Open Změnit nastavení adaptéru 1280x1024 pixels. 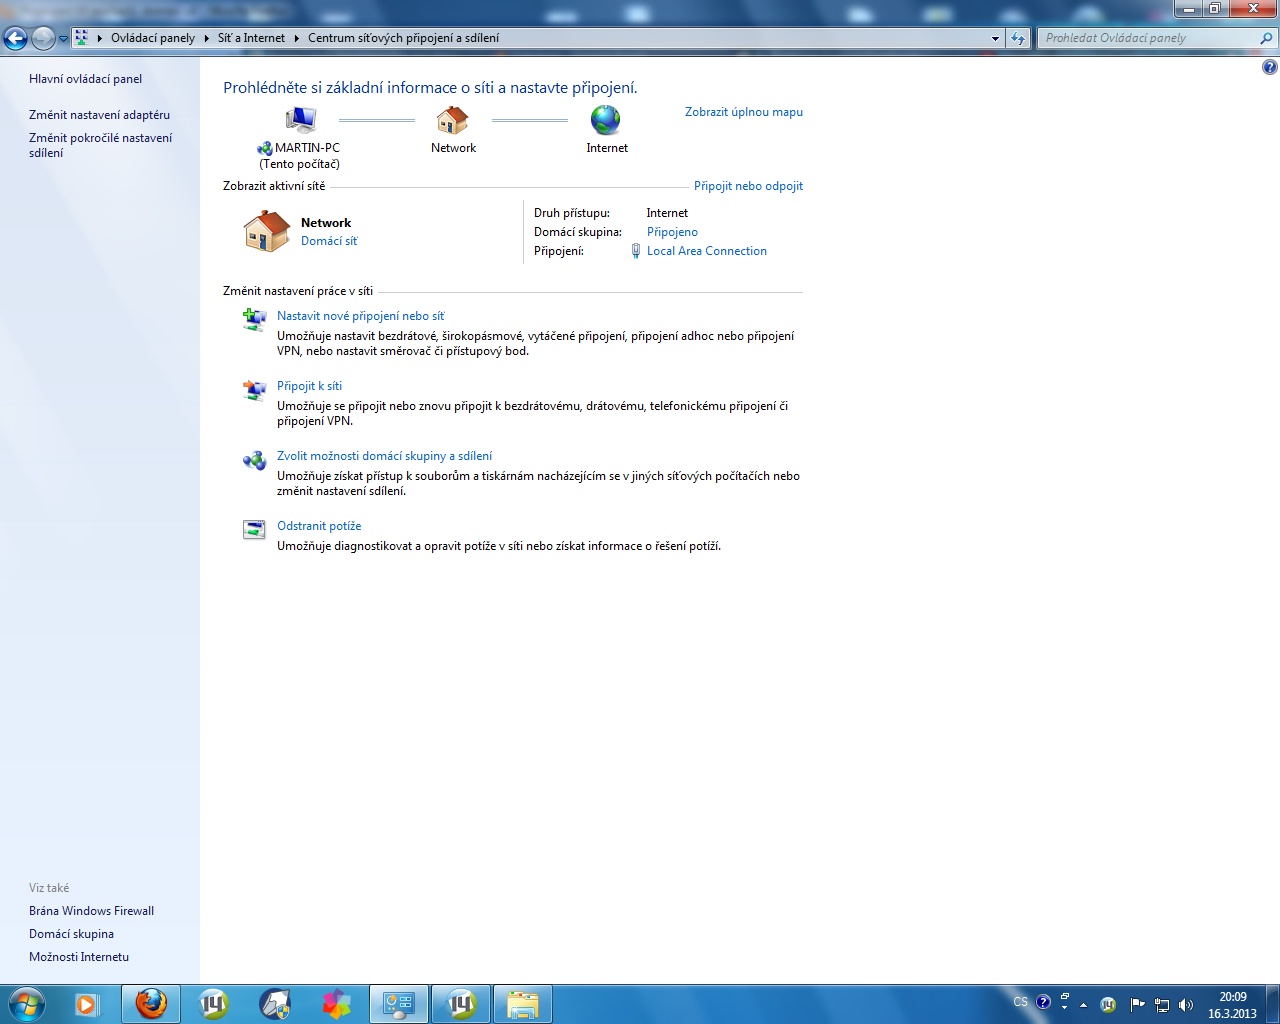tap(99, 115)
